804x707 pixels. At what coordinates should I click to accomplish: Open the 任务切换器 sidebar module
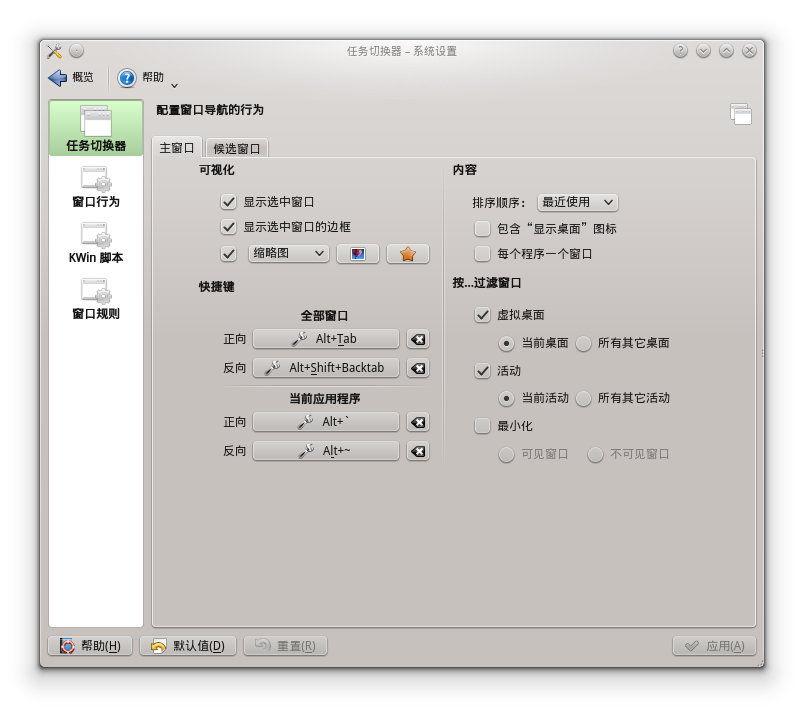(96, 128)
